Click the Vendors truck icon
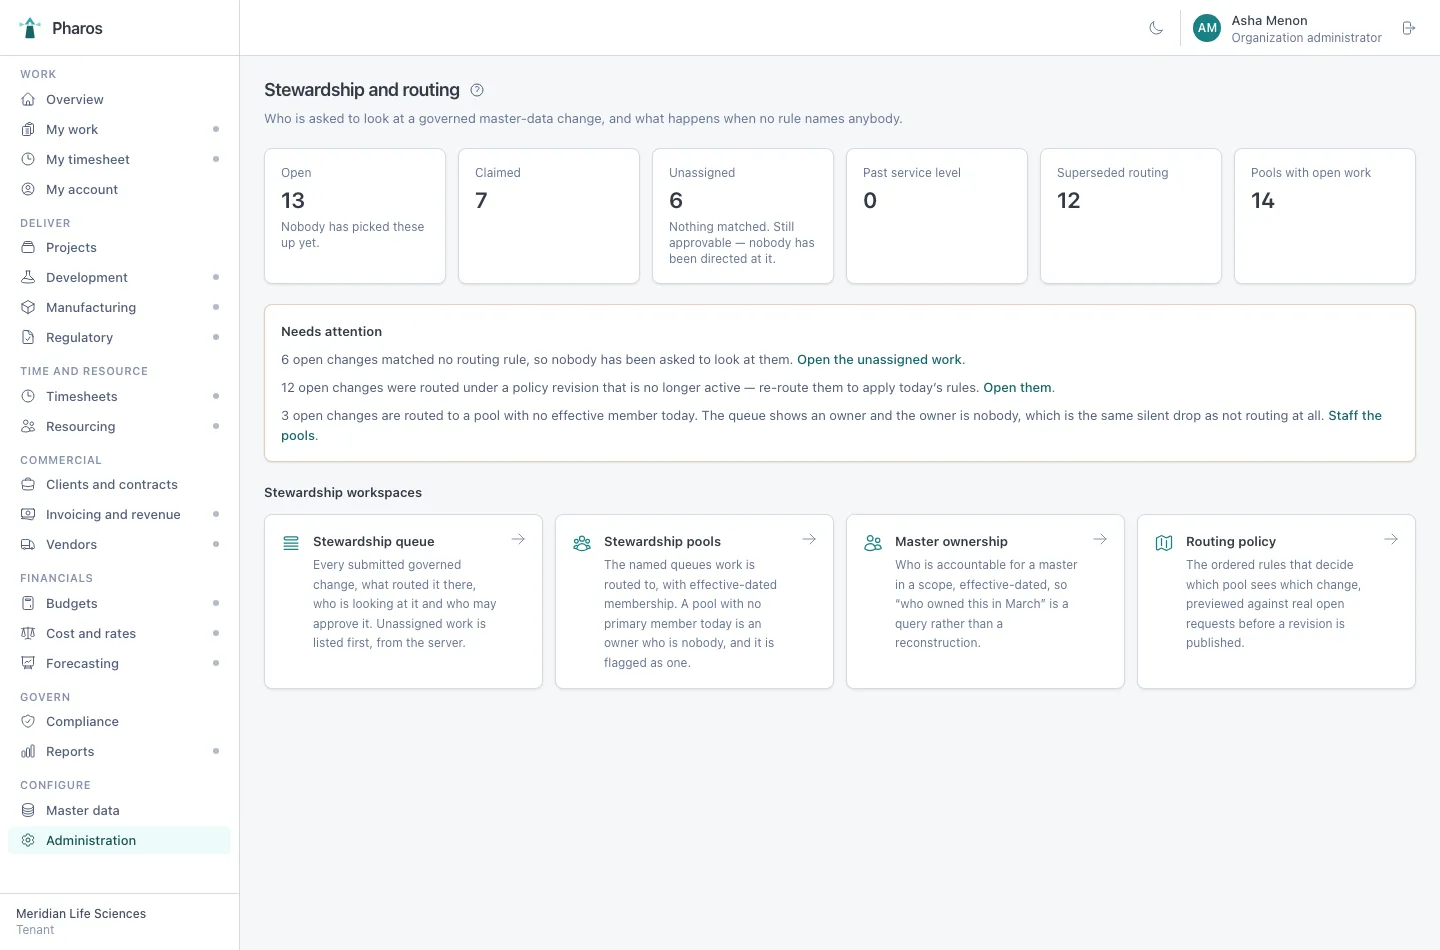This screenshot has height=950, width=1440. 28,544
